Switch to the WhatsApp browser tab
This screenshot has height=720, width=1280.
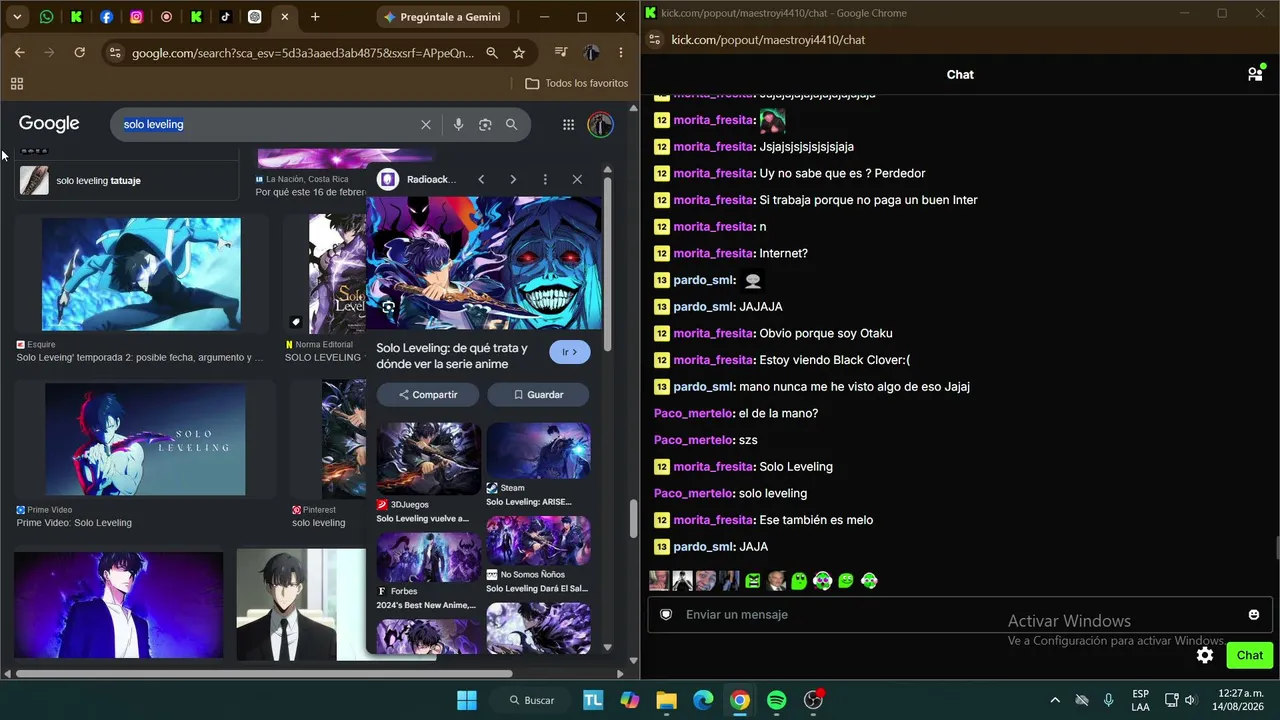47,17
